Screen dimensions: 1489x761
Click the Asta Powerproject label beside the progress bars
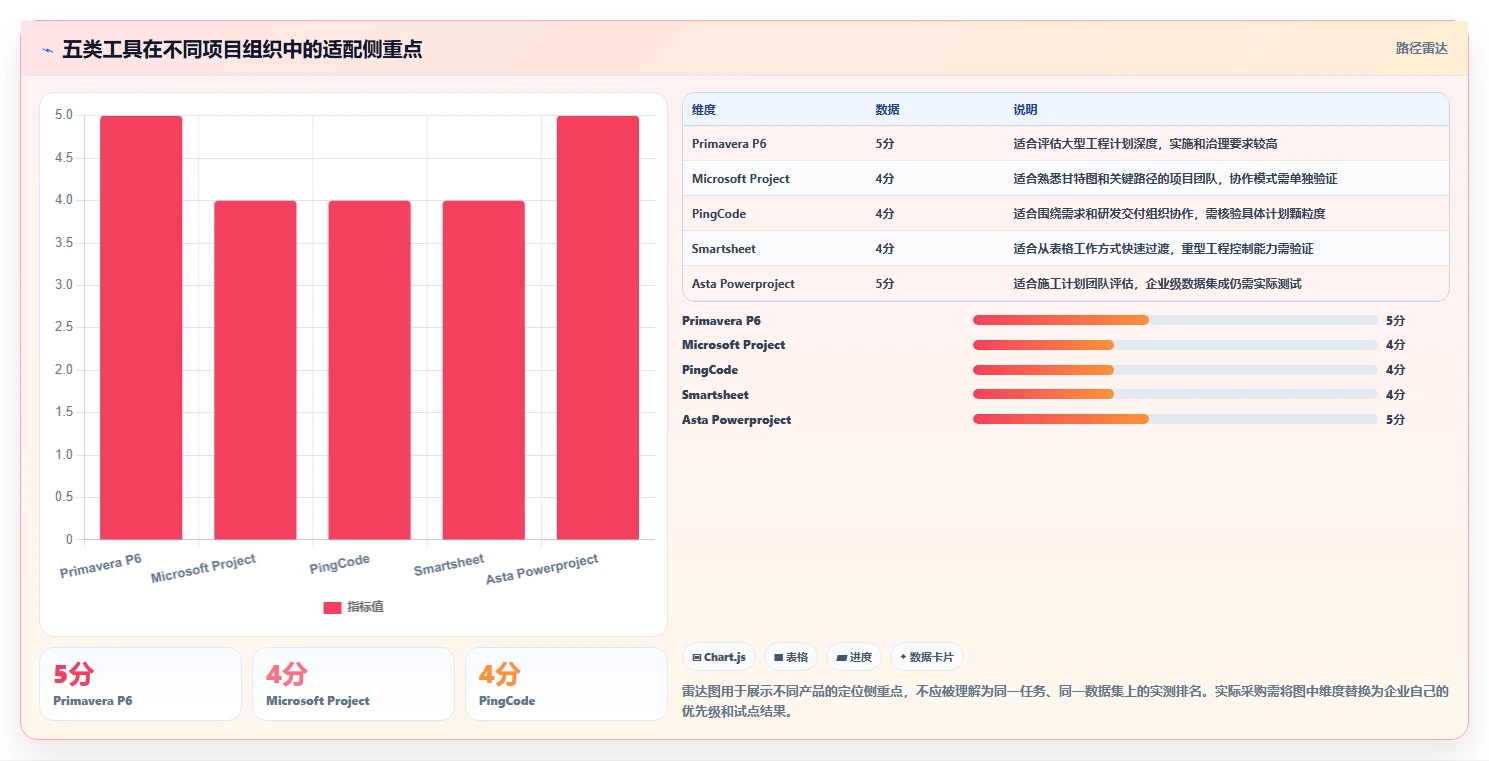pos(737,419)
